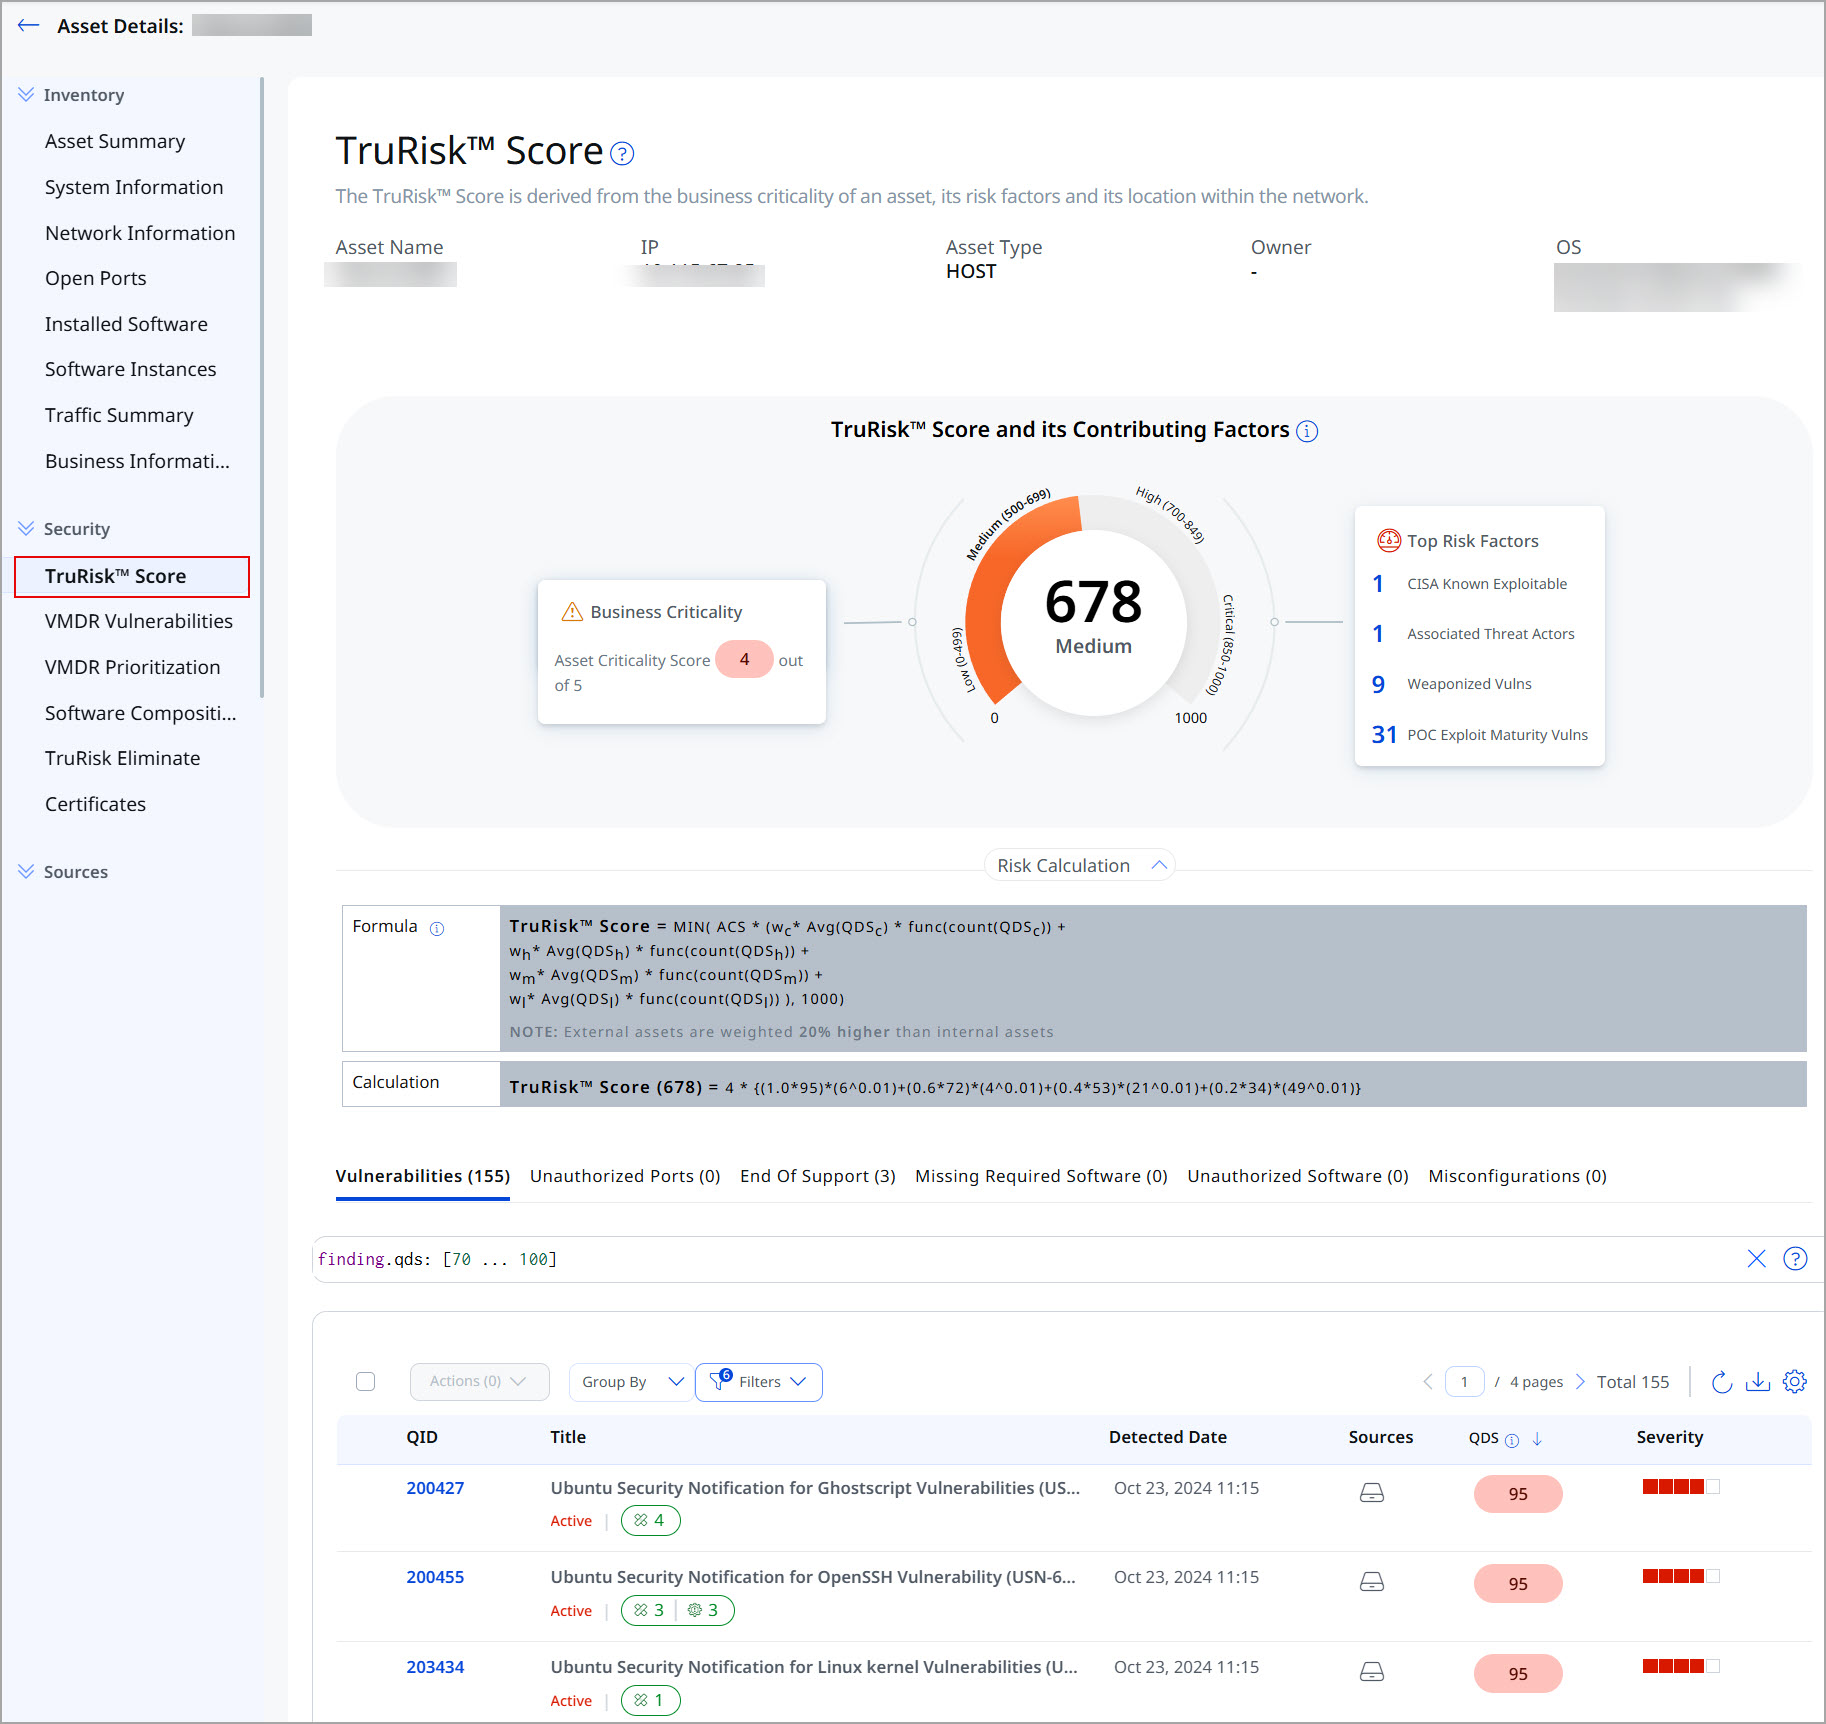Go to next page of results
The height and width of the screenshot is (1724, 1826).
[1580, 1382]
